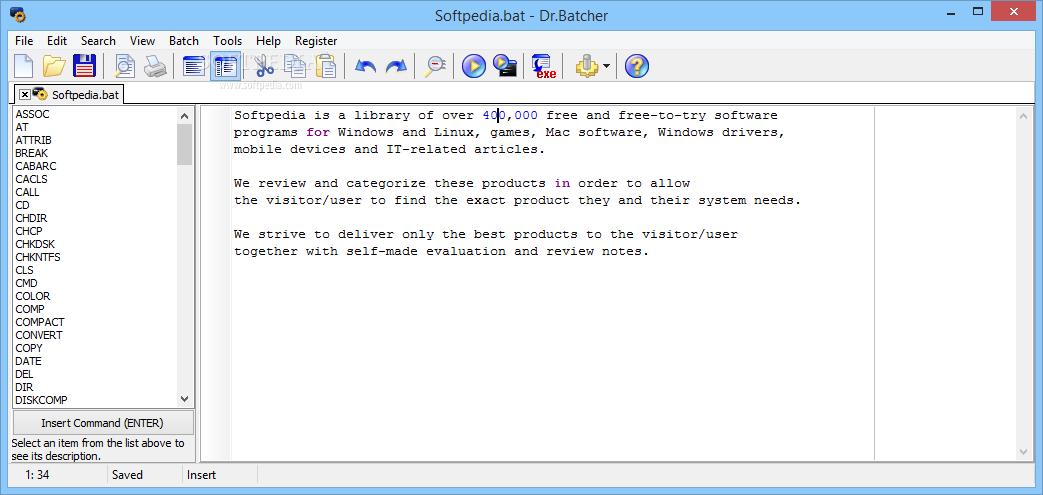Click editor scrollbar down arrow
The image size is (1043, 495).
(1024, 451)
